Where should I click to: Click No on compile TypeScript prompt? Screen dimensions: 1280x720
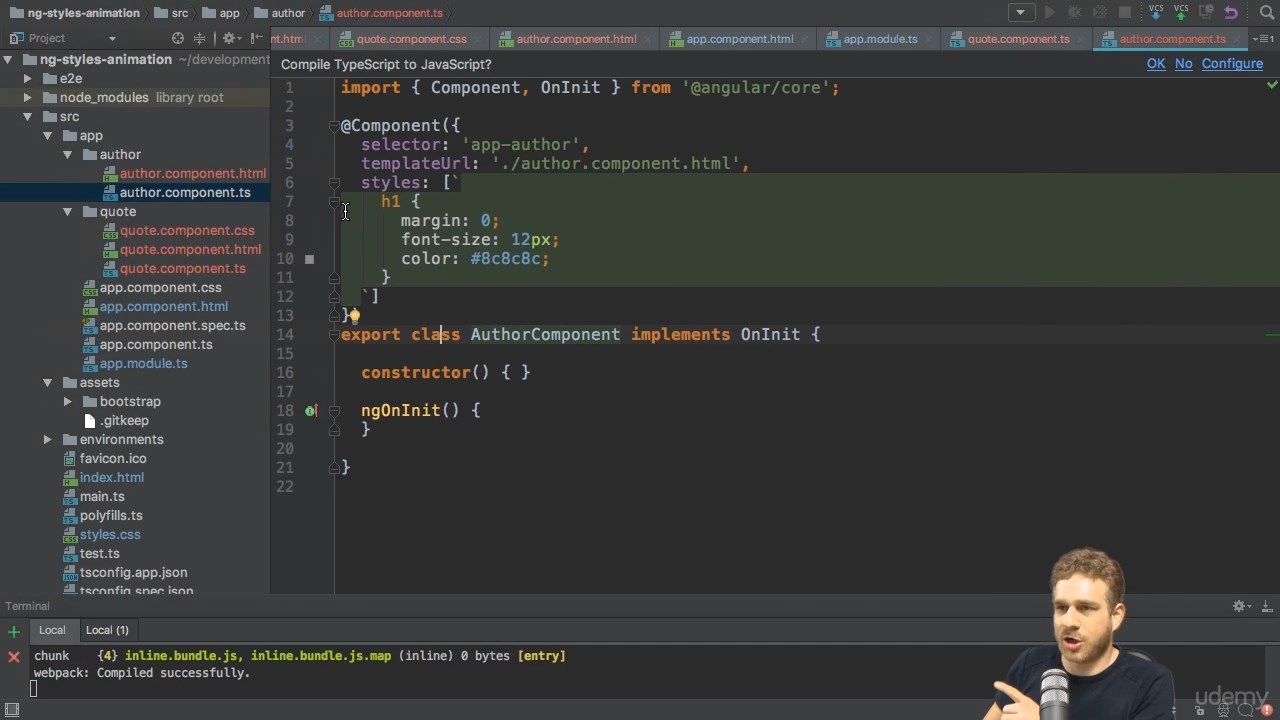pyautogui.click(x=1183, y=64)
